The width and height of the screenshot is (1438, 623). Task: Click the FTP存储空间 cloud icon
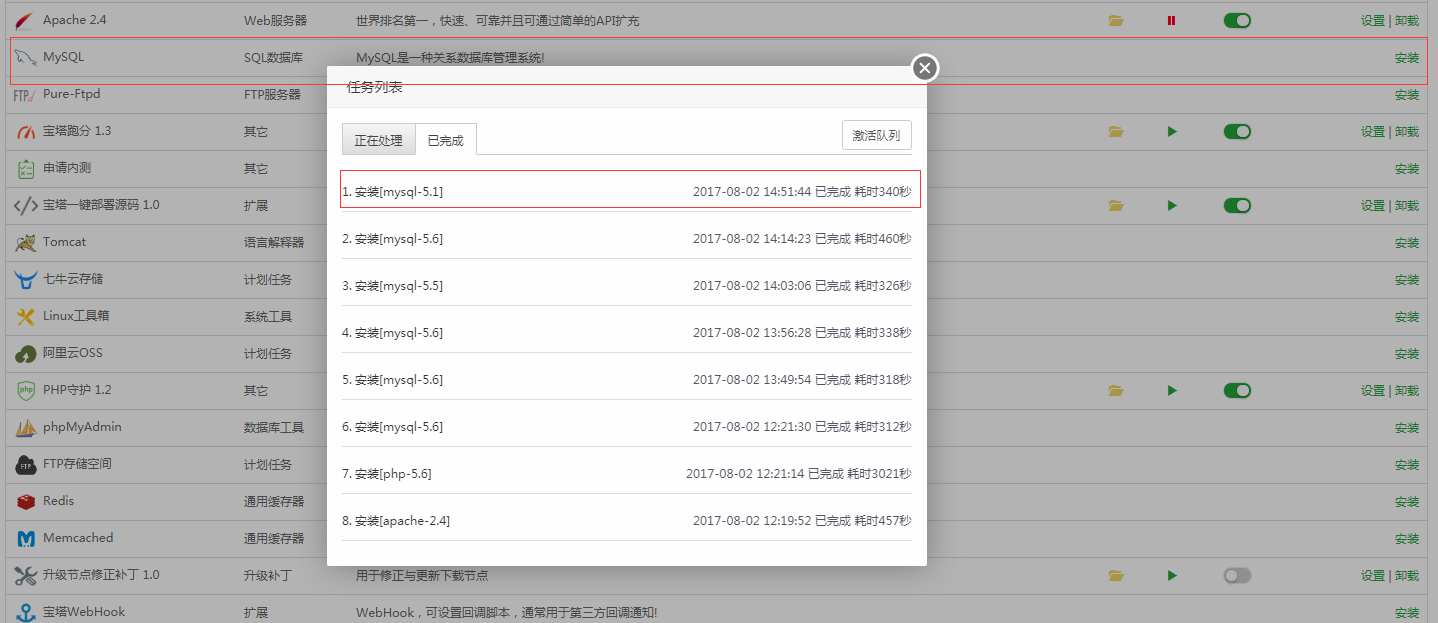pyautogui.click(x=25, y=464)
